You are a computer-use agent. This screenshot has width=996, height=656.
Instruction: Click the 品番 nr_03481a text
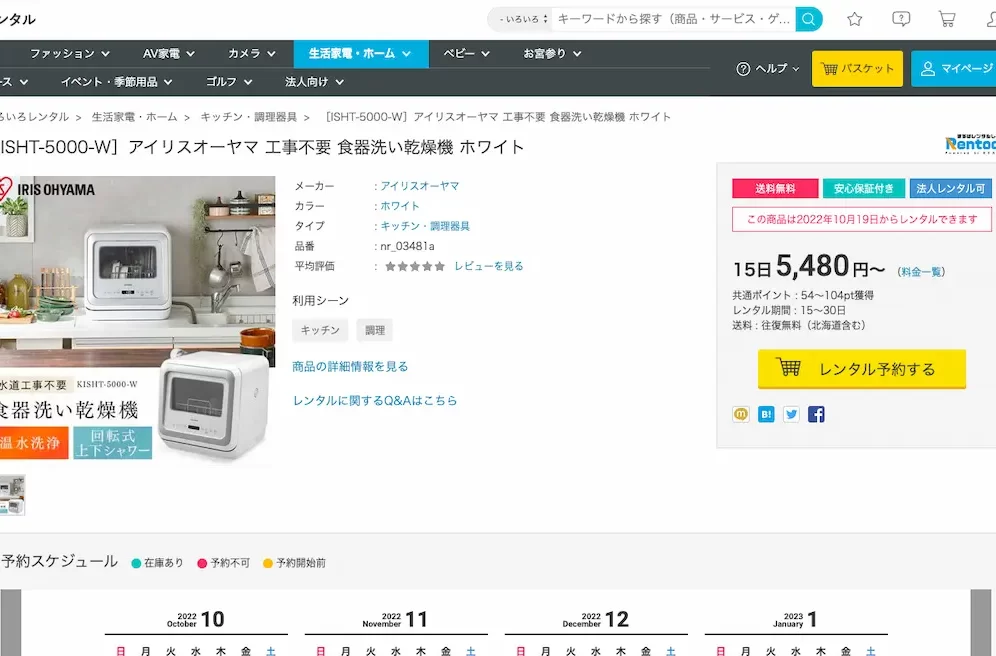(407, 246)
